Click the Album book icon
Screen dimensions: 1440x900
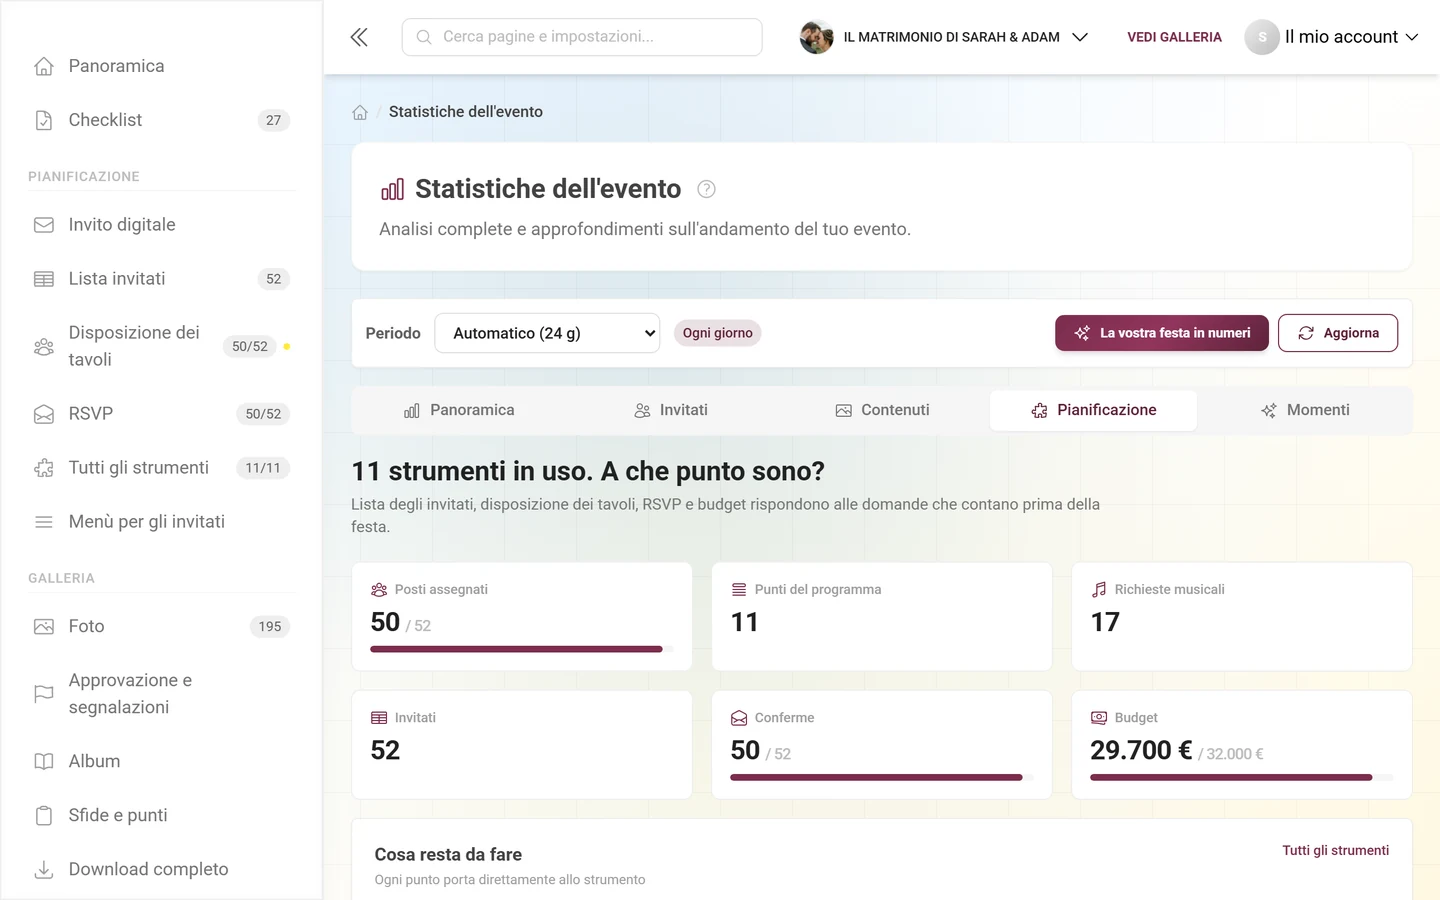click(x=44, y=762)
